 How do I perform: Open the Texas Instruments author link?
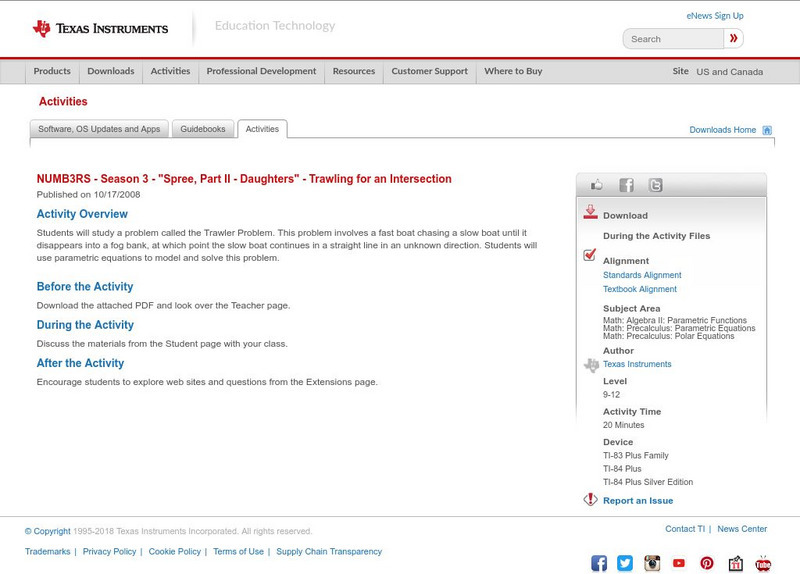pos(637,364)
